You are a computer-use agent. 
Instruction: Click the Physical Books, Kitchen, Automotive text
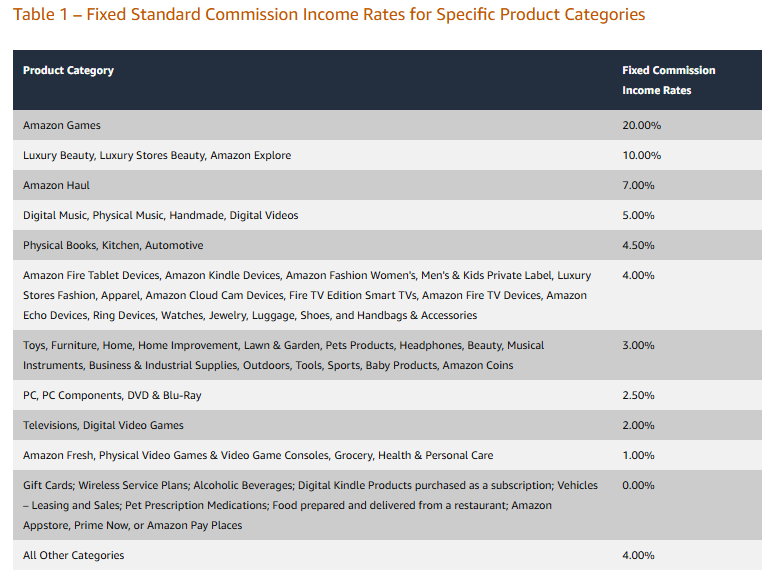tap(113, 245)
